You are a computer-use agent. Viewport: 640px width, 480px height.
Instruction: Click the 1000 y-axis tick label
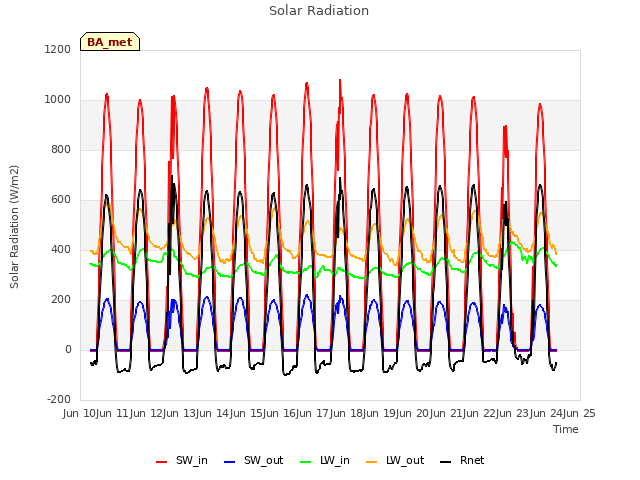[58, 100]
